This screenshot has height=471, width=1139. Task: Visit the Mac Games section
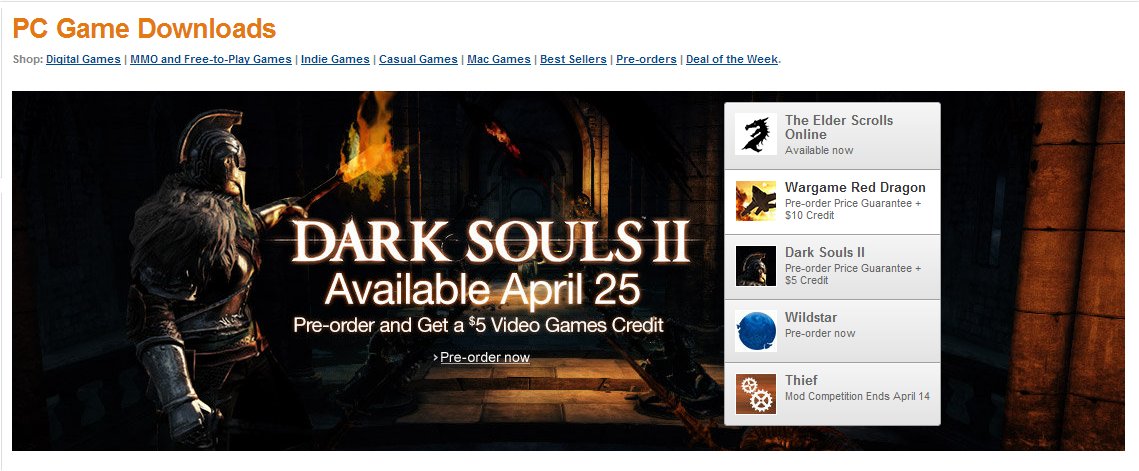pyautogui.click(x=499, y=60)
